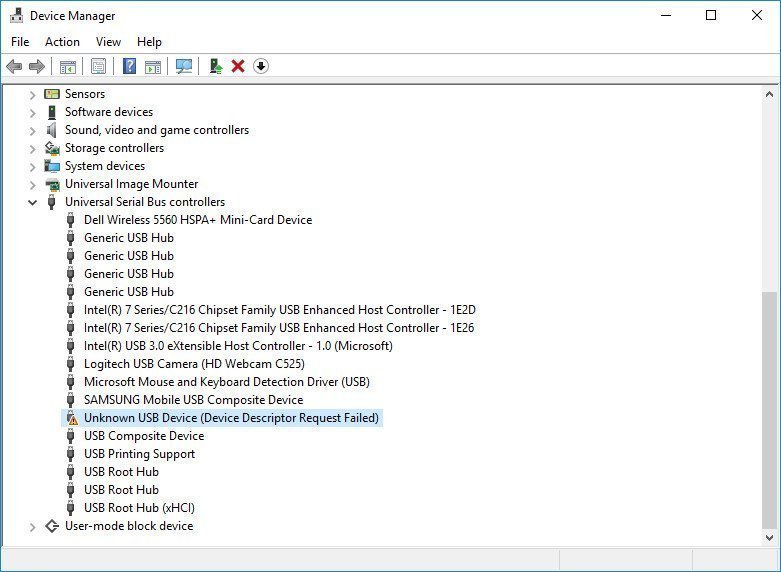
Task: Open the File menu
Action: point(20,42)
